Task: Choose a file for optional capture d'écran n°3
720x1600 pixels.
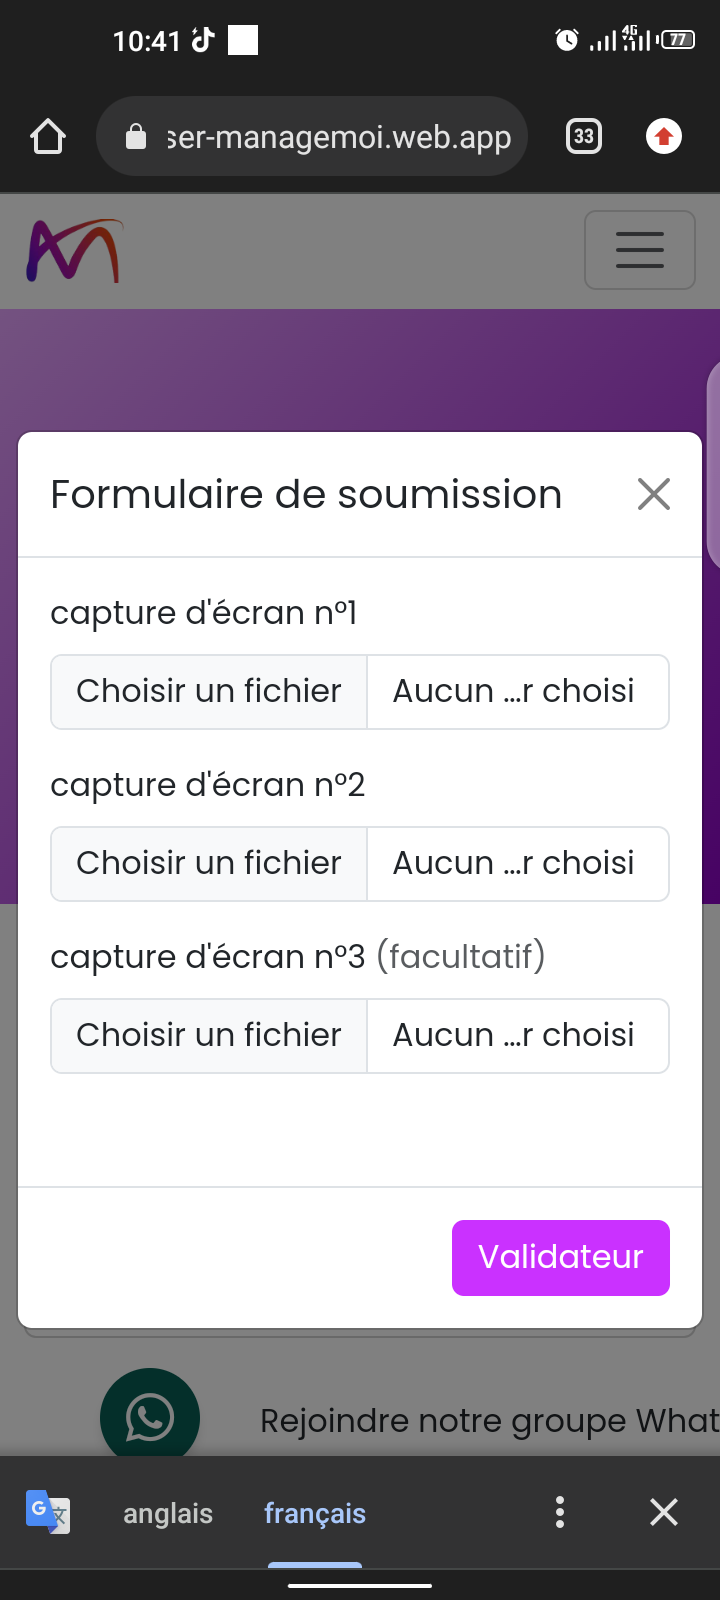Action: point(209,1036)
